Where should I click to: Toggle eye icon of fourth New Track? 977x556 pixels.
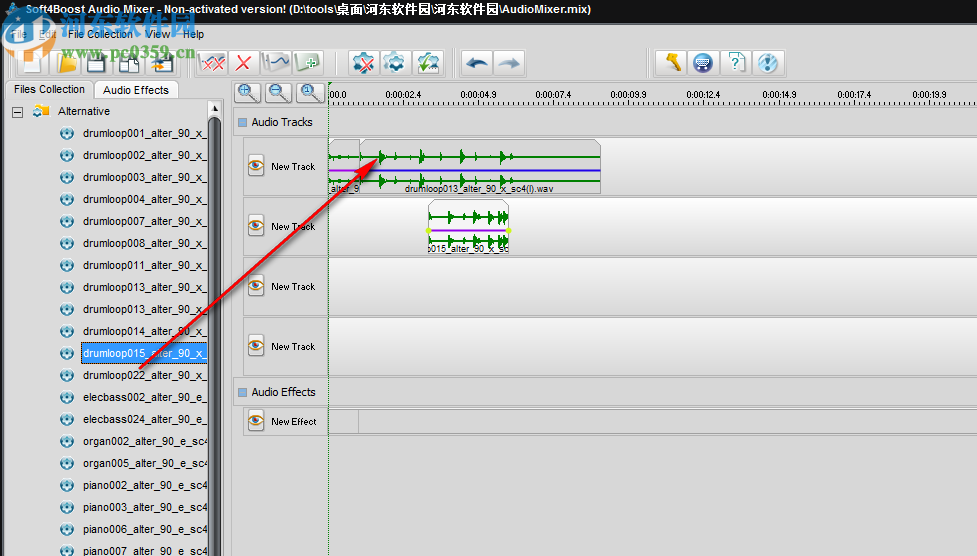coord(256,345)
